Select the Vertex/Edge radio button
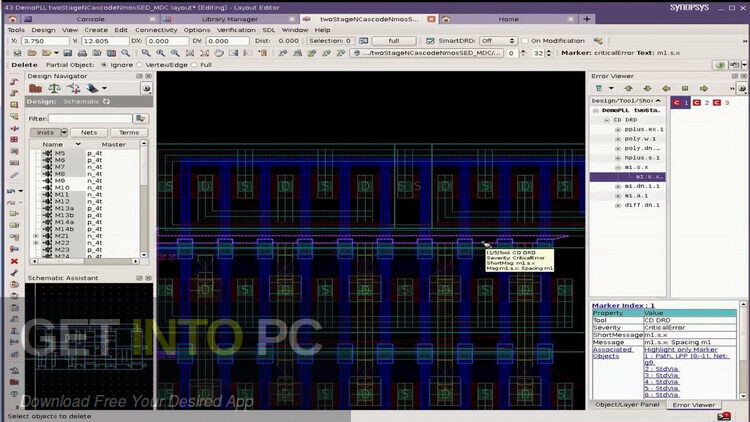This screenshot has width=750, height=422. pyautogui.click(x=140, y=65)
